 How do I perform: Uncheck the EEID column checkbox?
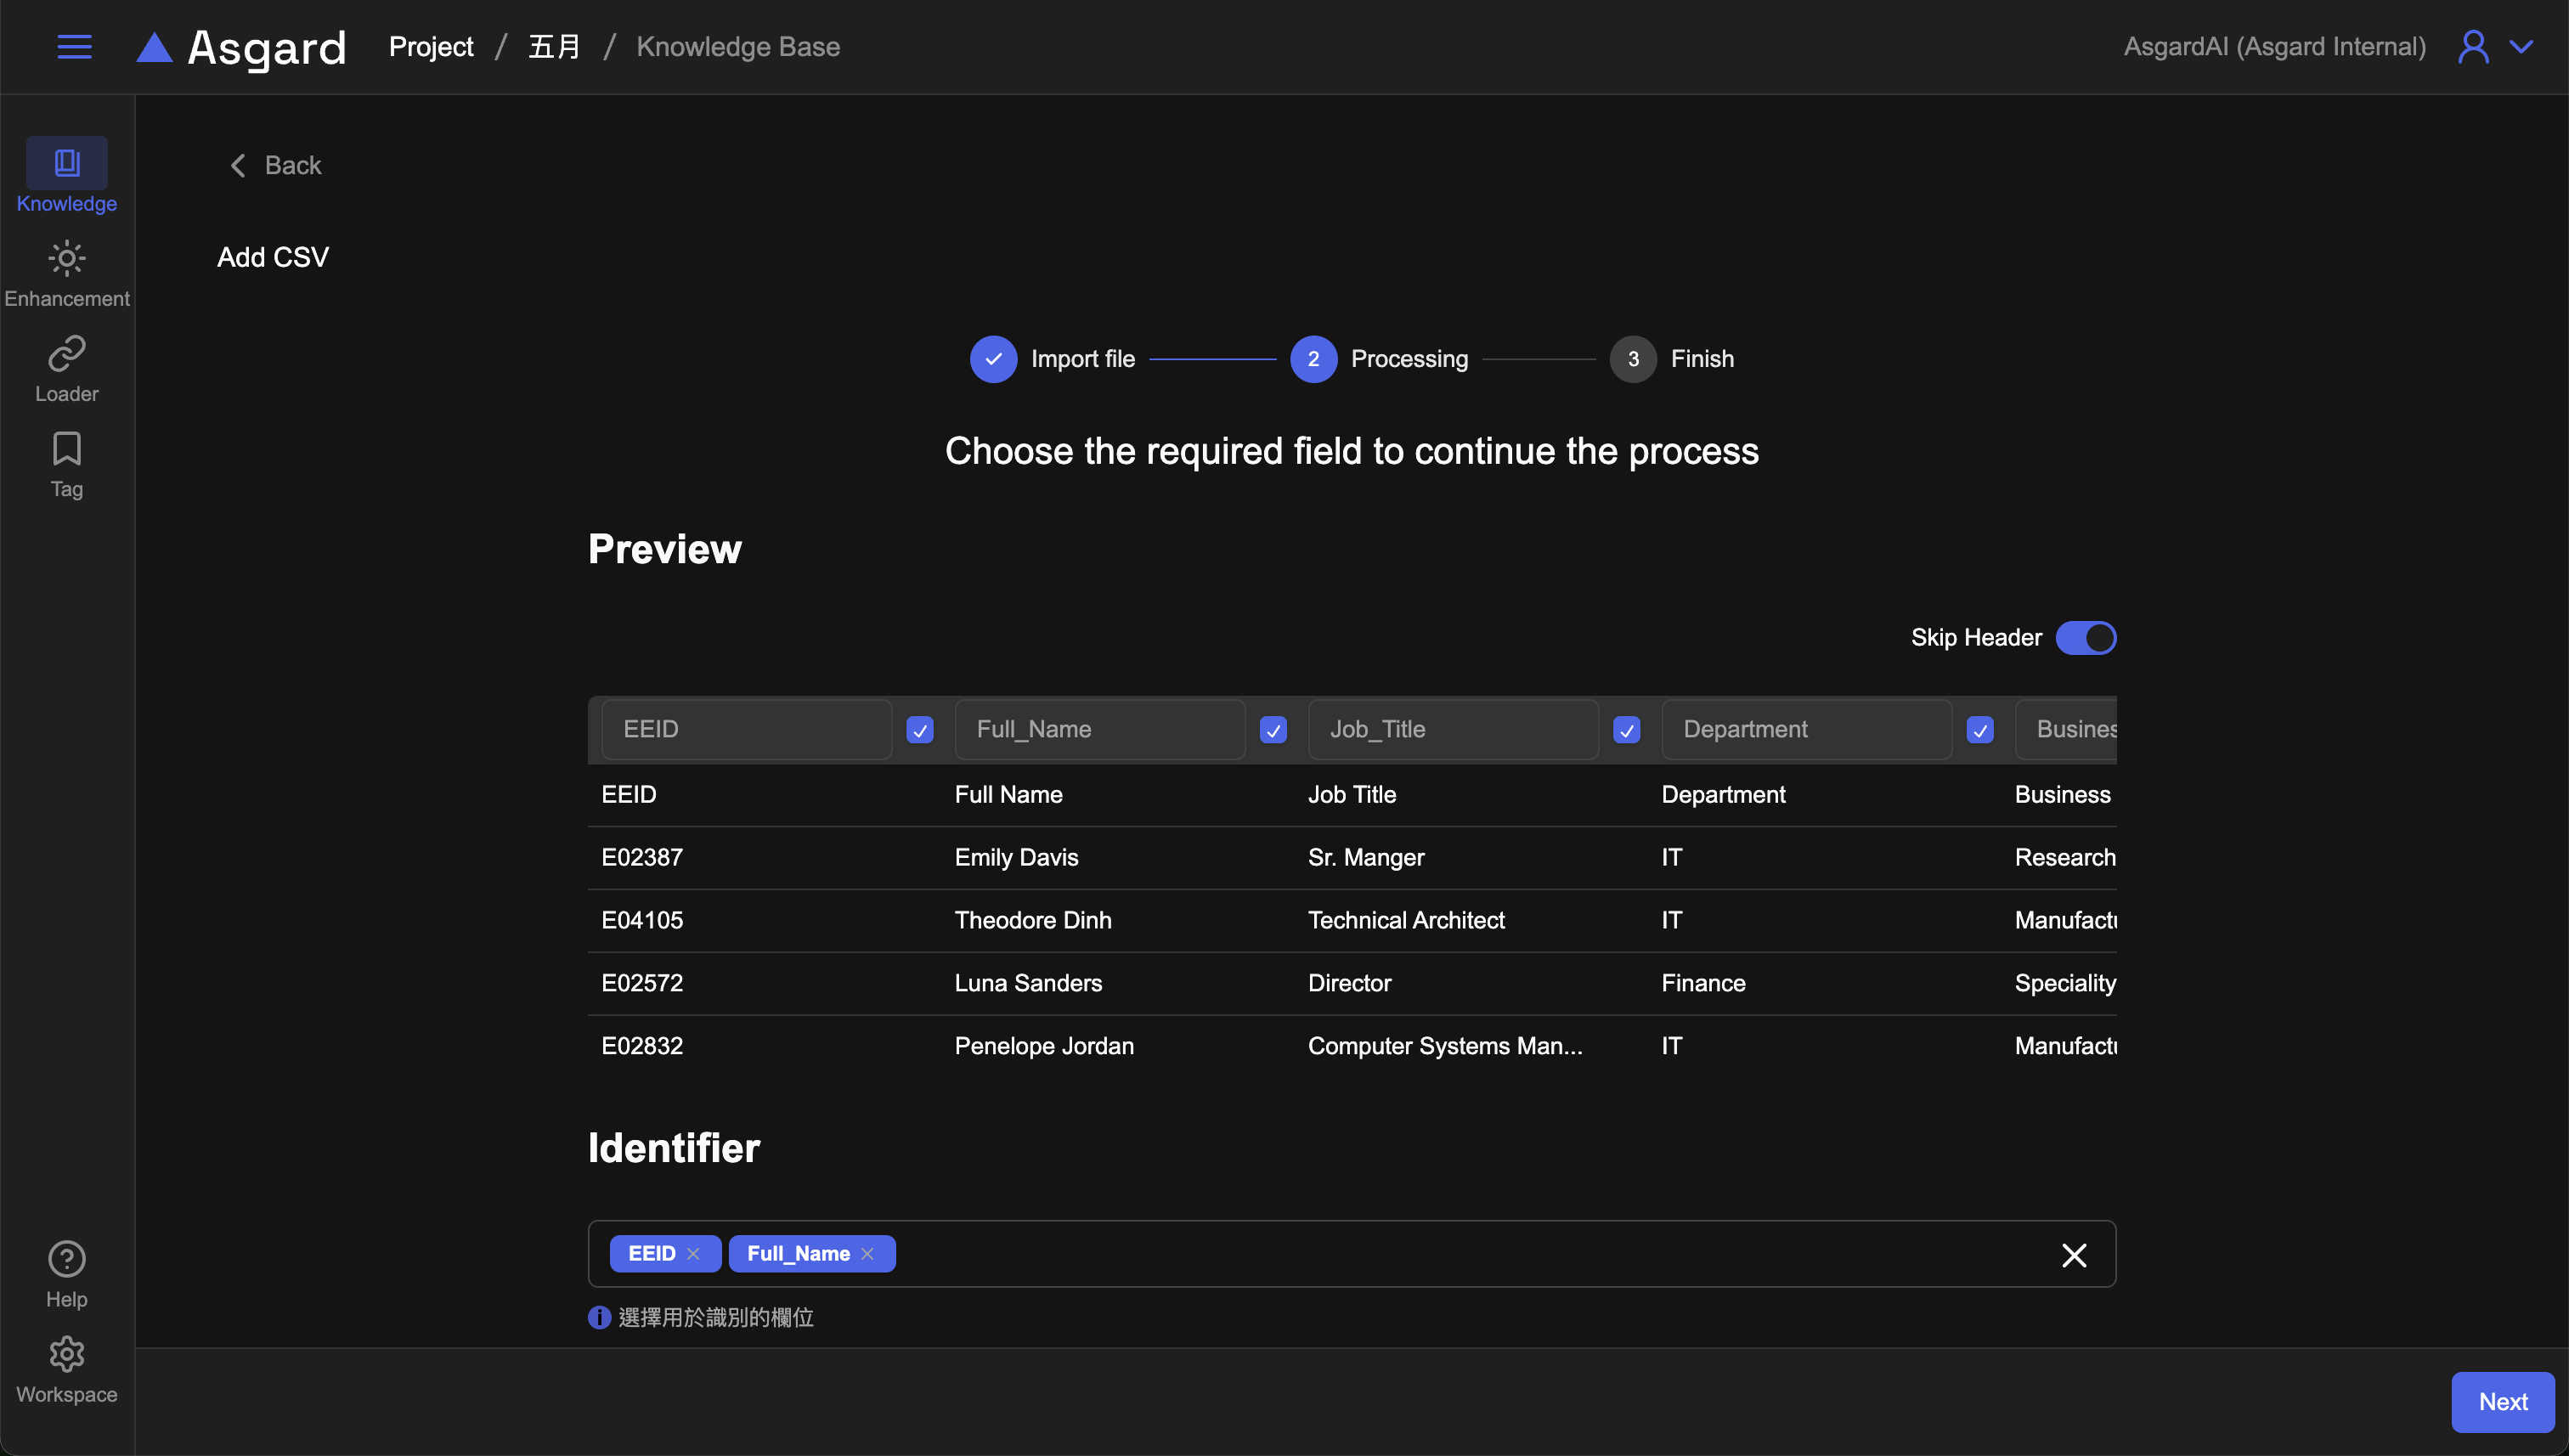[x=919, y=730]
